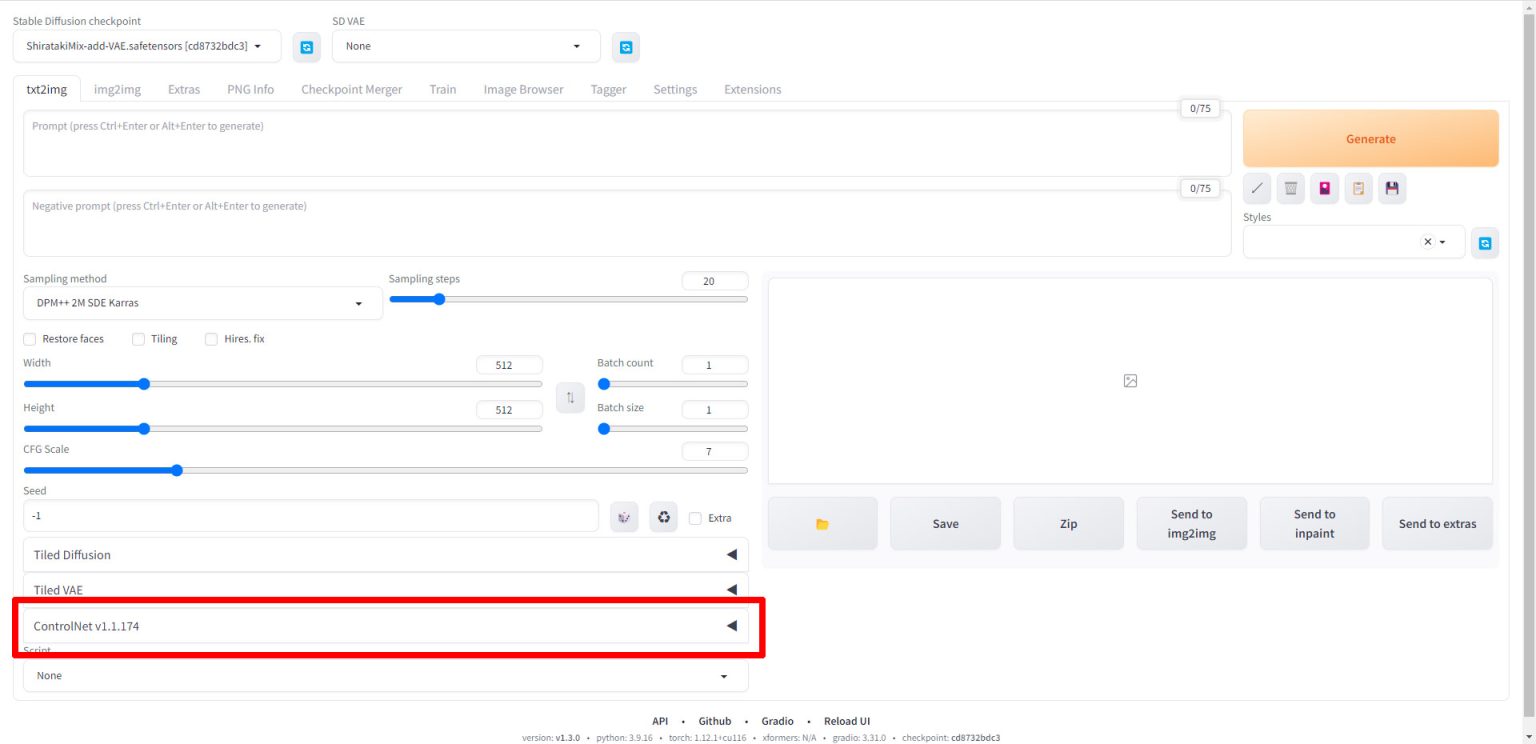Image resolution: width=1536 pixels, height=744 pixels.
Task: Switch to the img2img tab
Action: point(117,89)
